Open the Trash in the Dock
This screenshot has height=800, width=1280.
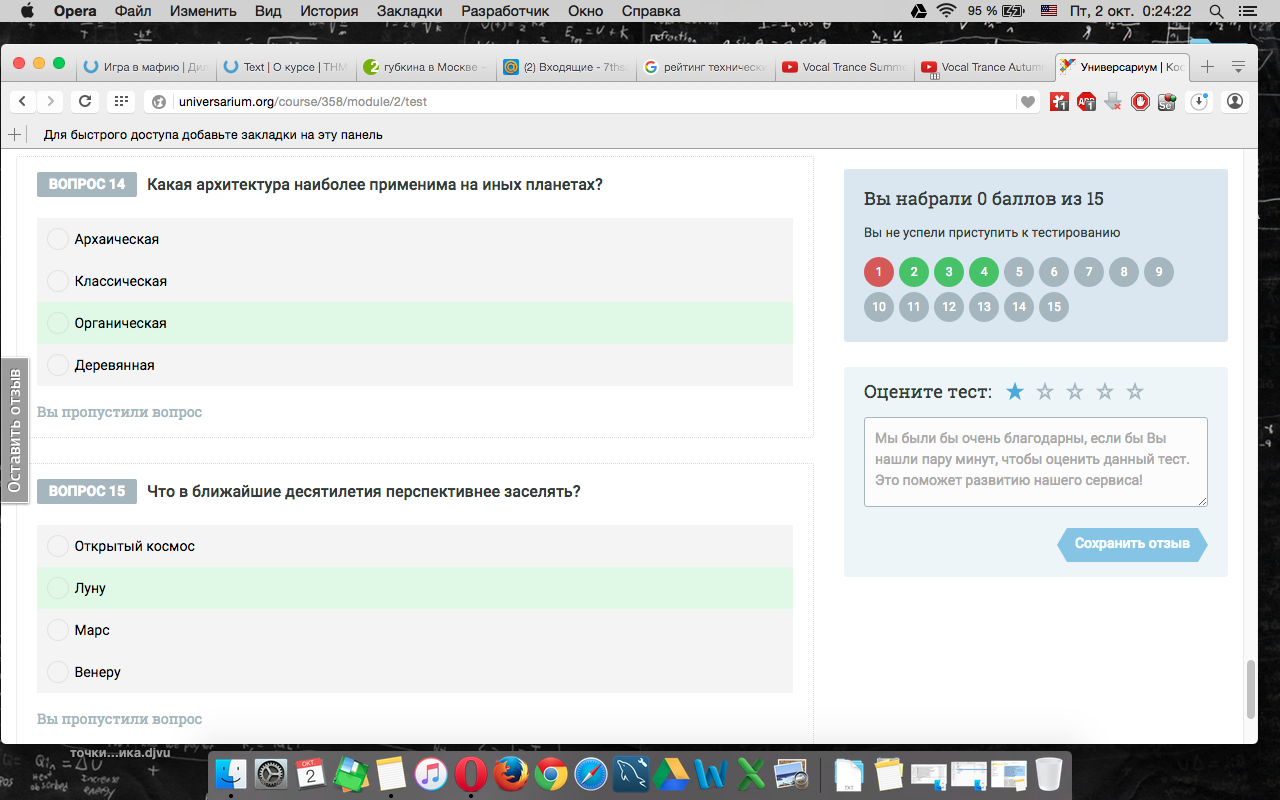point(1049,773)
